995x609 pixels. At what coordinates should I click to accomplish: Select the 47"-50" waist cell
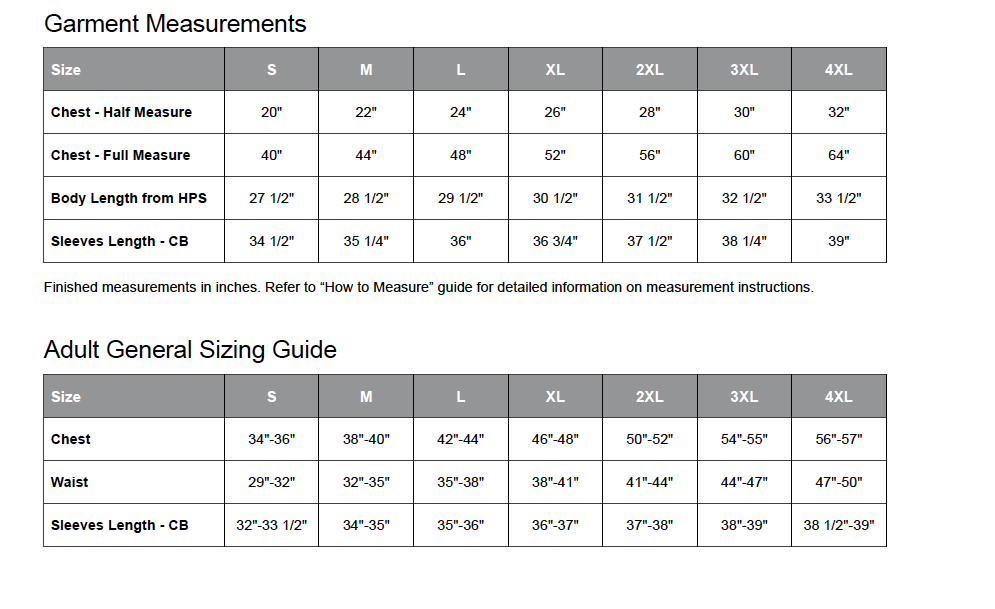click(838, 482)
